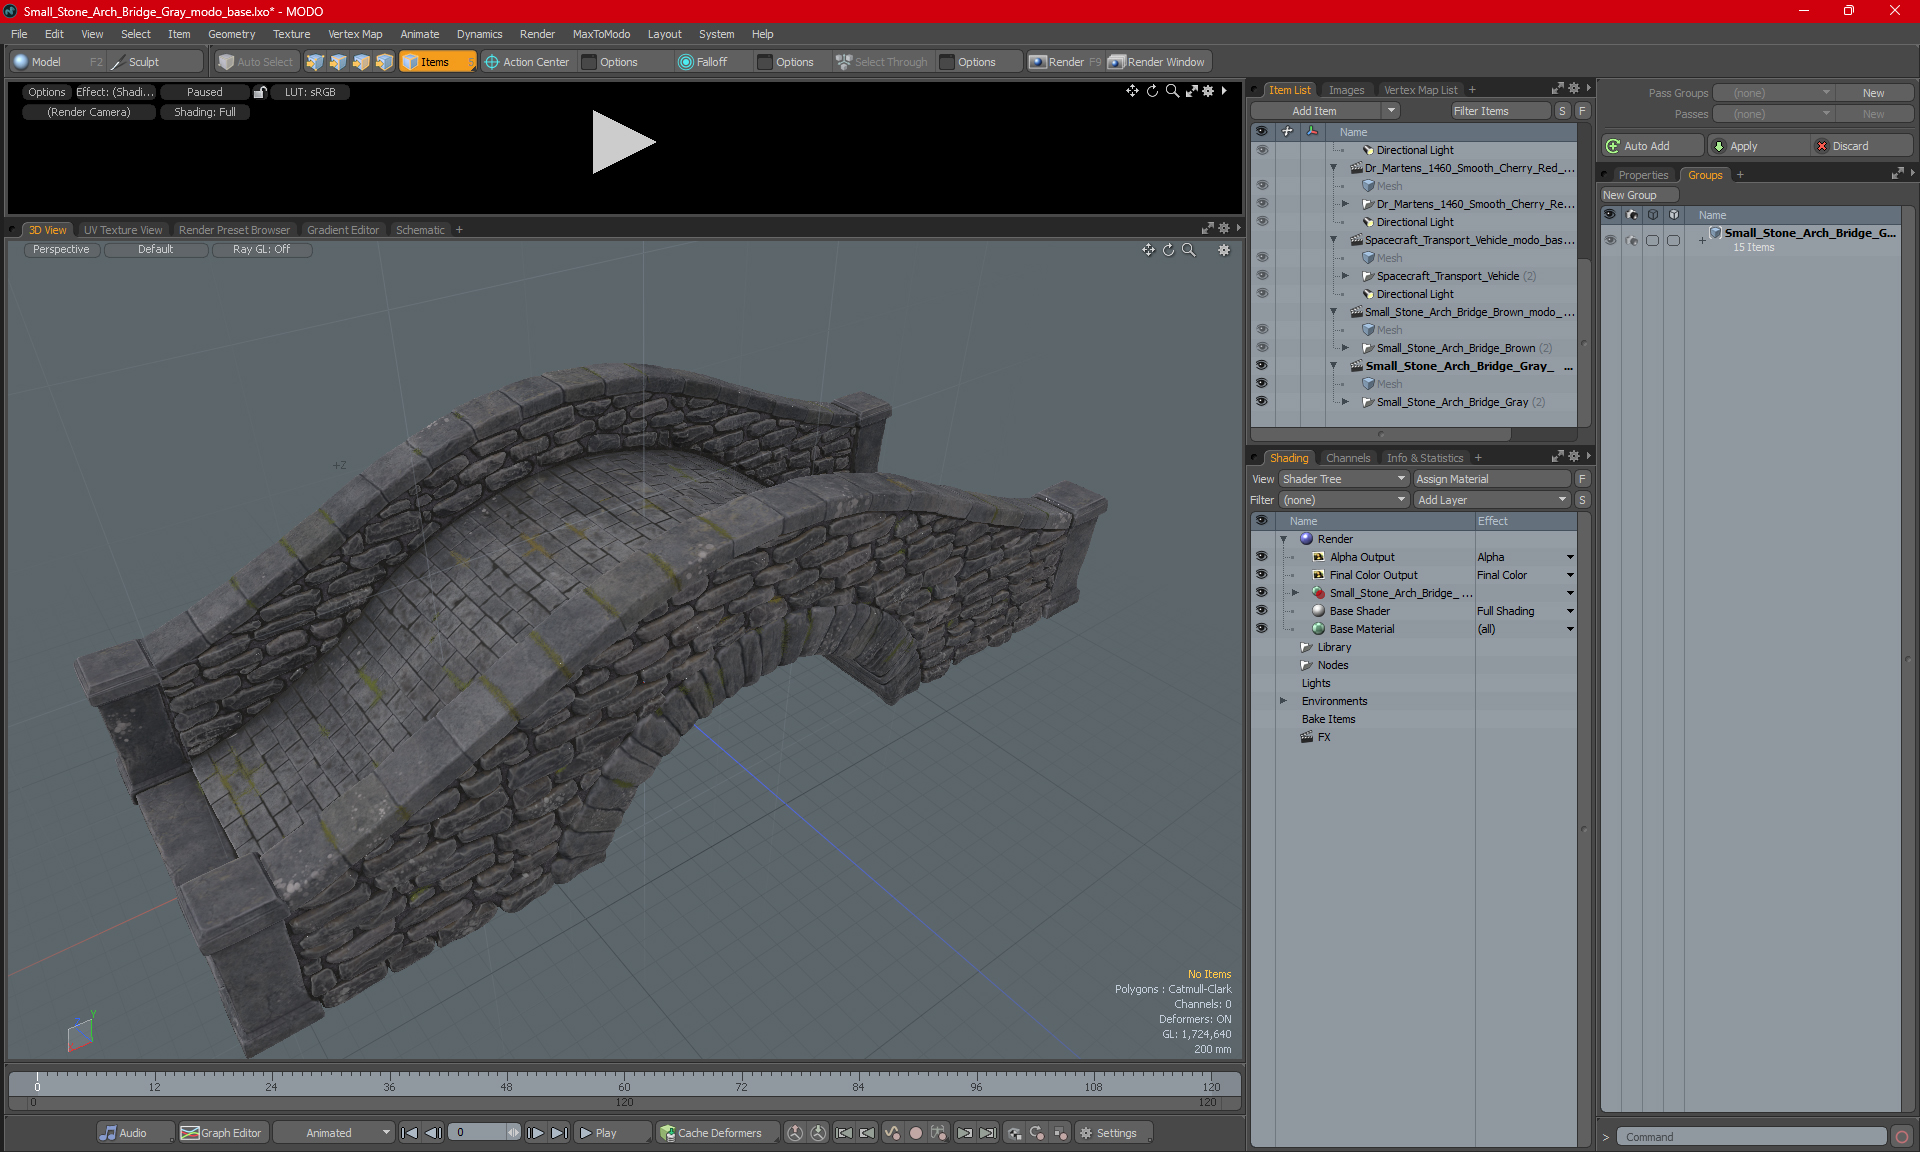
Task: Open timeline Settings
Action: click(x=1112, y=1133)
